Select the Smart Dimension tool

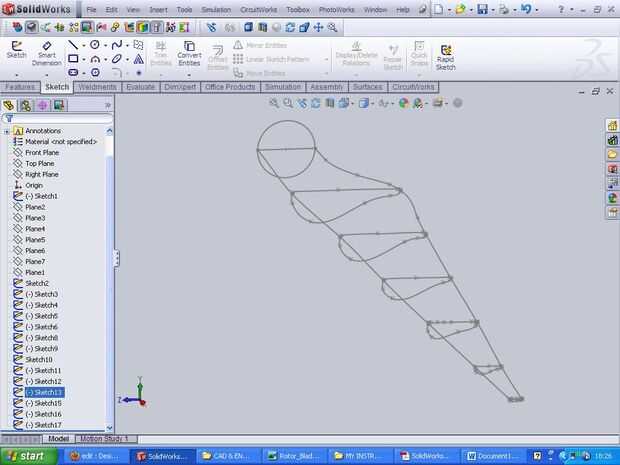point(47,53)
